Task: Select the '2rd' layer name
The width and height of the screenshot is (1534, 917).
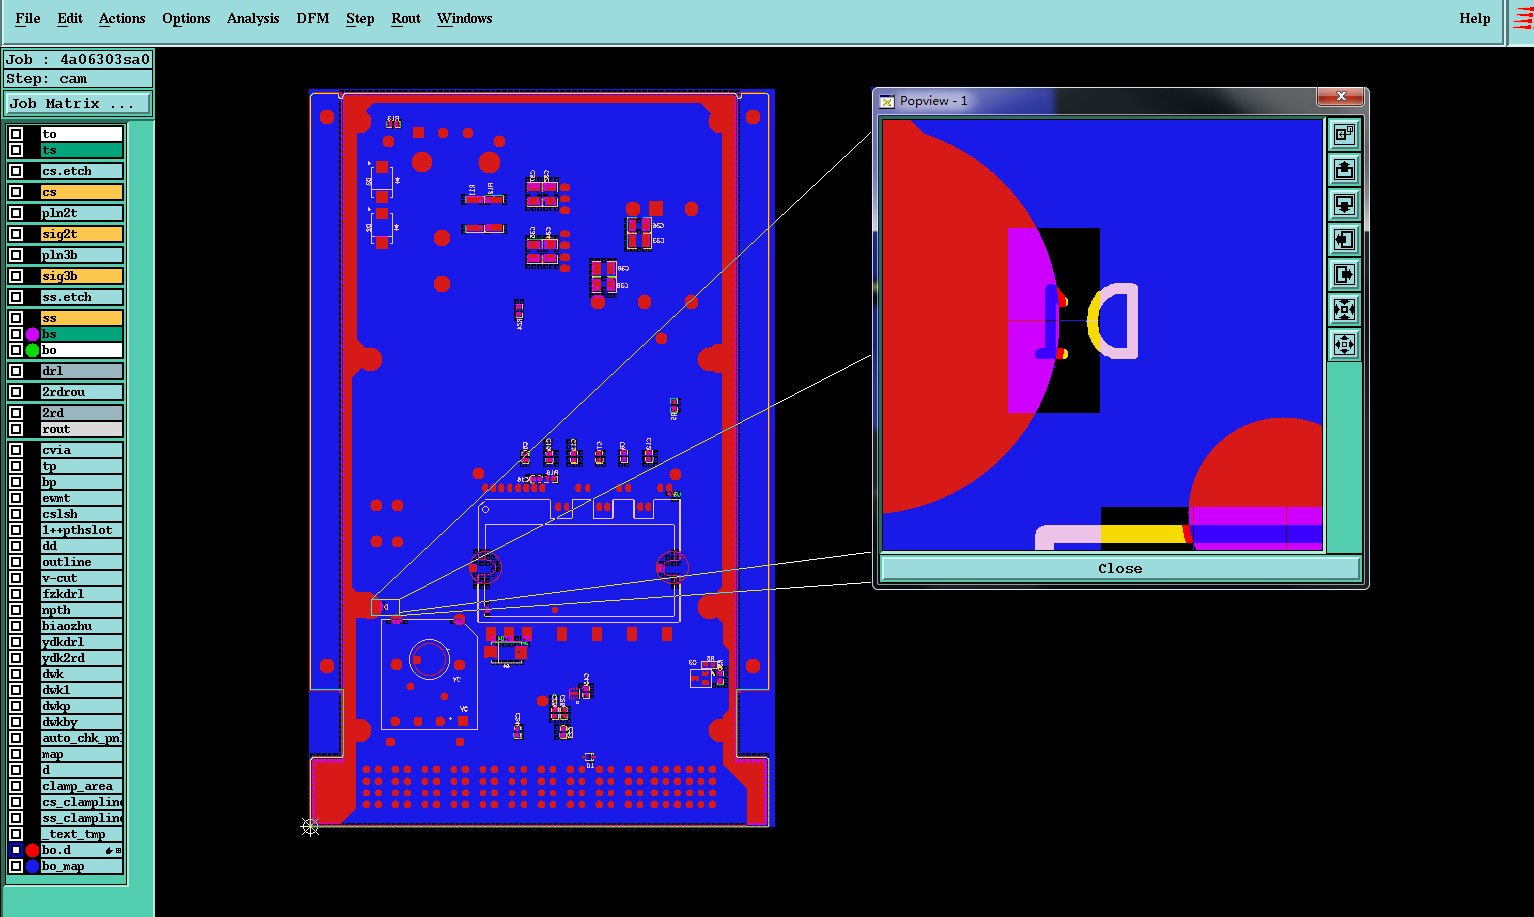Action: click(81, 413)
